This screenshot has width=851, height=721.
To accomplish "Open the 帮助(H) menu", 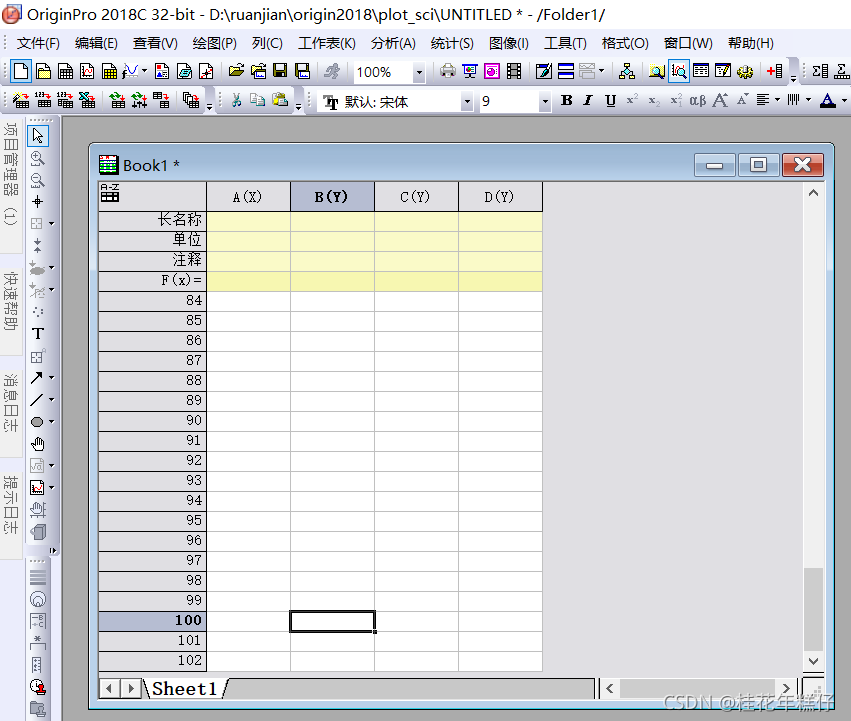I will click(751, 43).
